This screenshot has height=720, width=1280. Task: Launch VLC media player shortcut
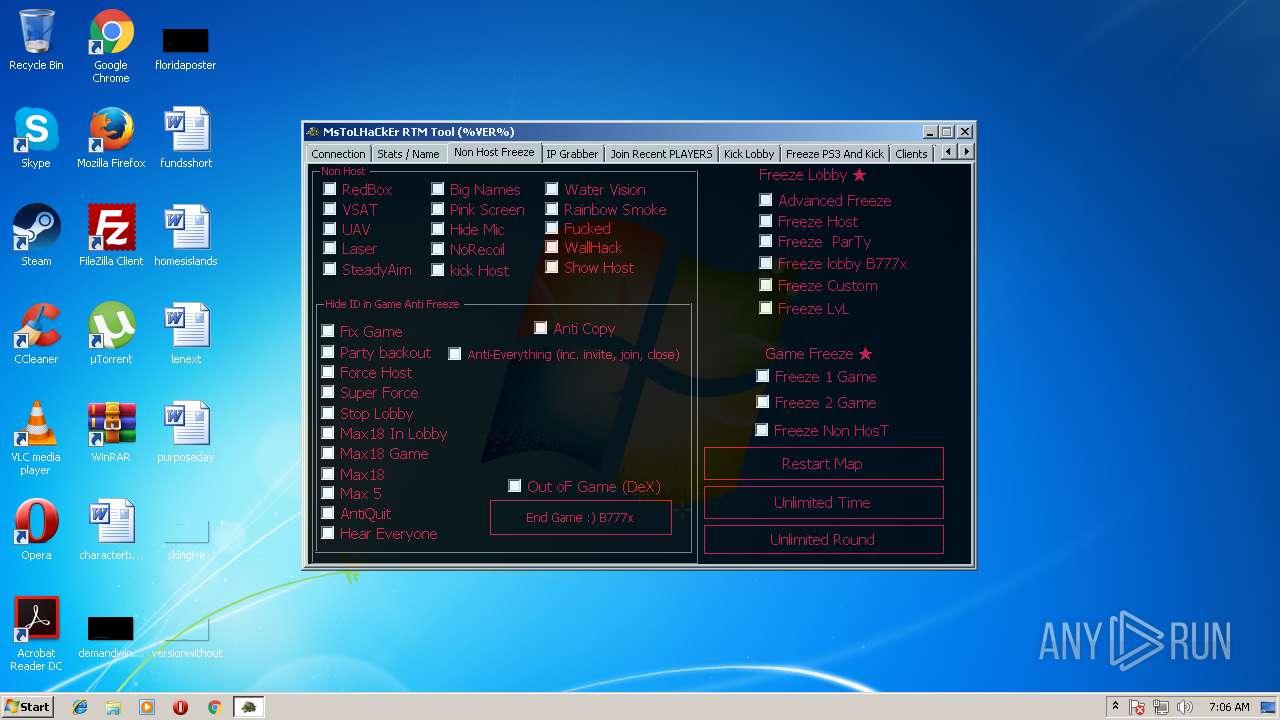[x=36, y=438]
